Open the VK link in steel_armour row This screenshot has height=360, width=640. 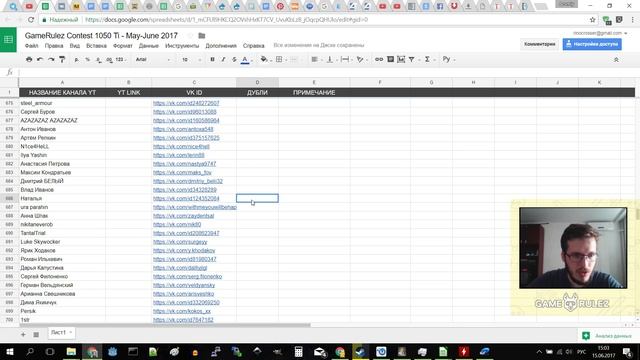pyautogui.click(x=186, y=103)
